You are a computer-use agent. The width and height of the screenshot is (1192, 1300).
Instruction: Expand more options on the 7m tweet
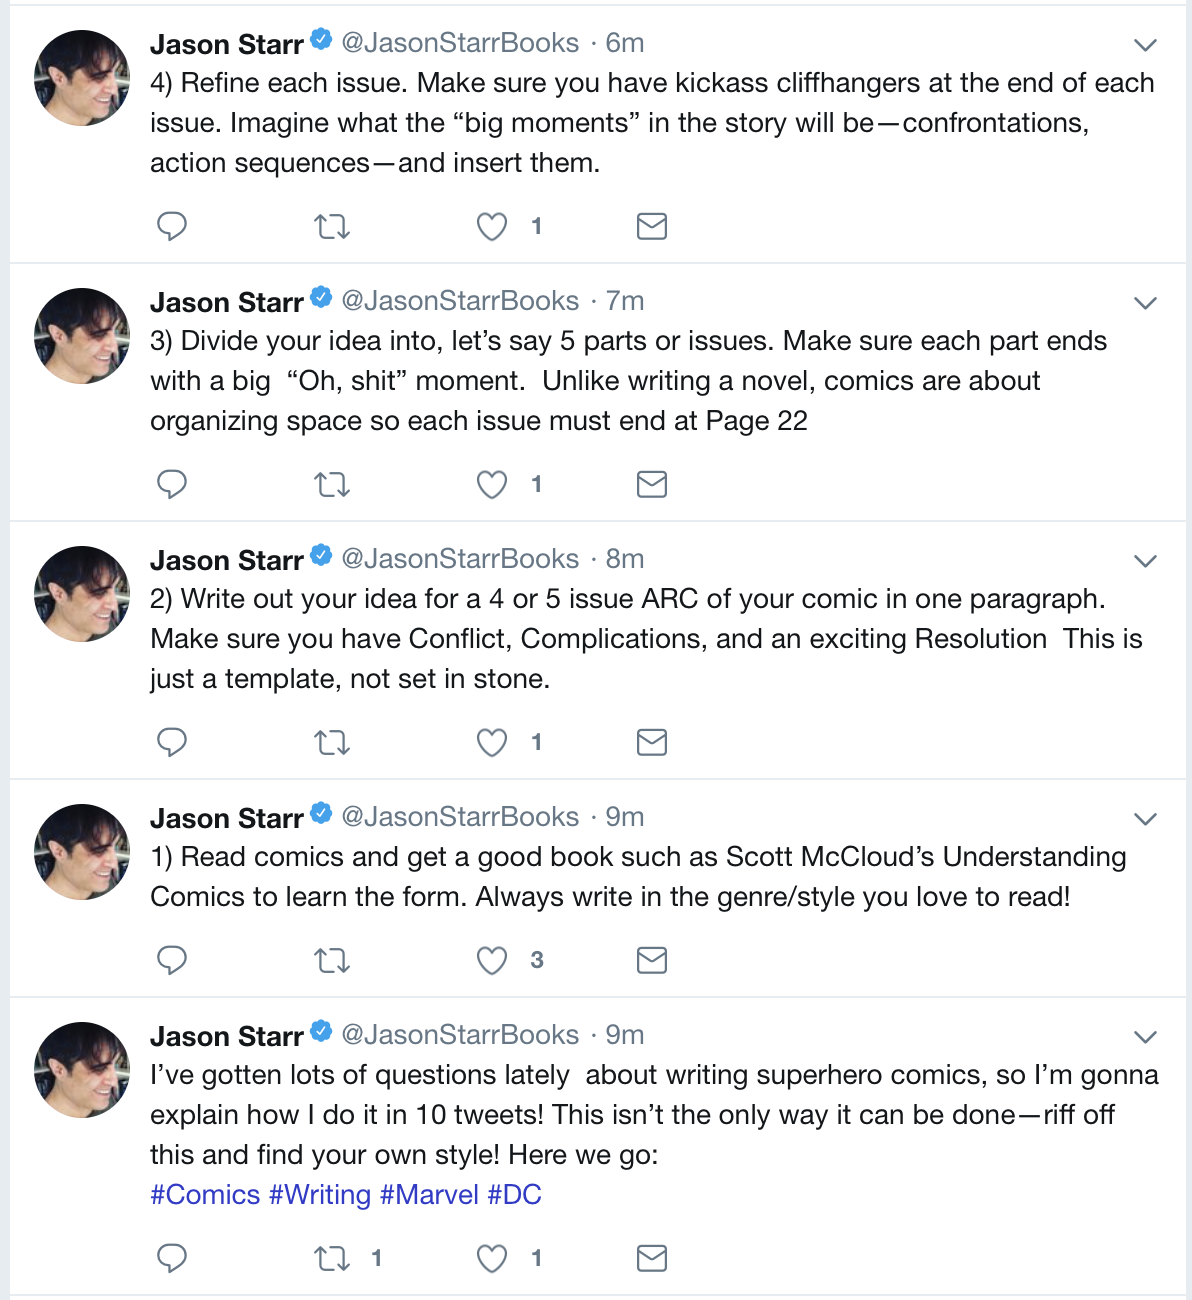pyautogui.click(x=1146, y=303)
